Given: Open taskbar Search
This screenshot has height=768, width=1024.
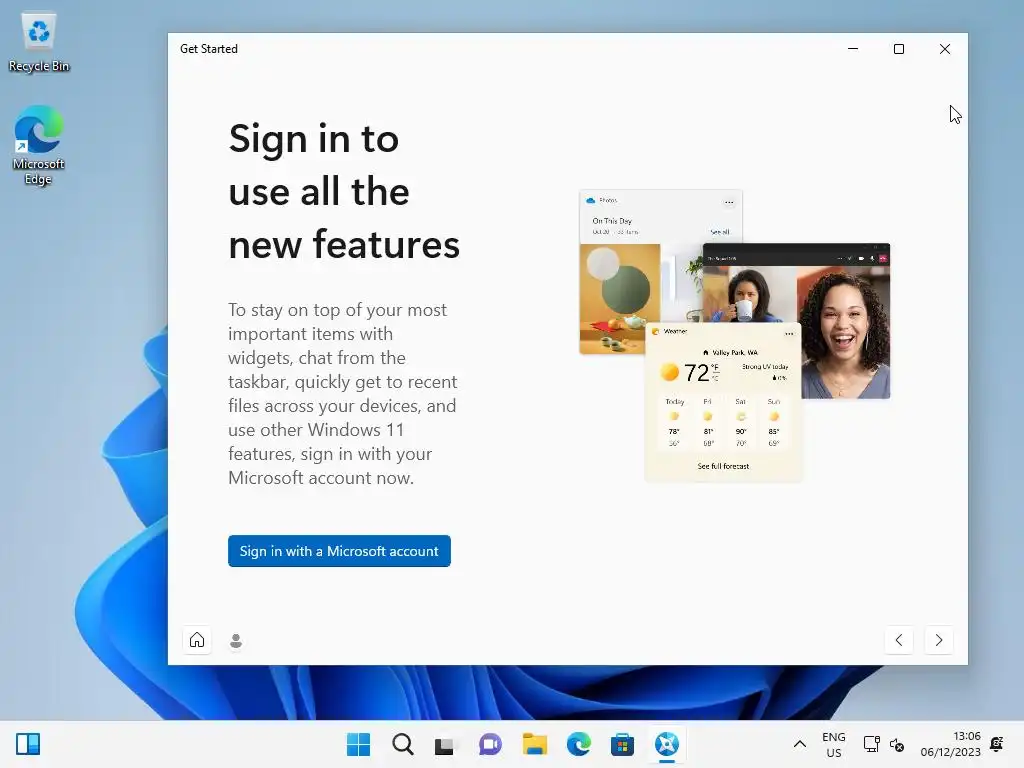Looking at the screenshot, I should 402,744.
